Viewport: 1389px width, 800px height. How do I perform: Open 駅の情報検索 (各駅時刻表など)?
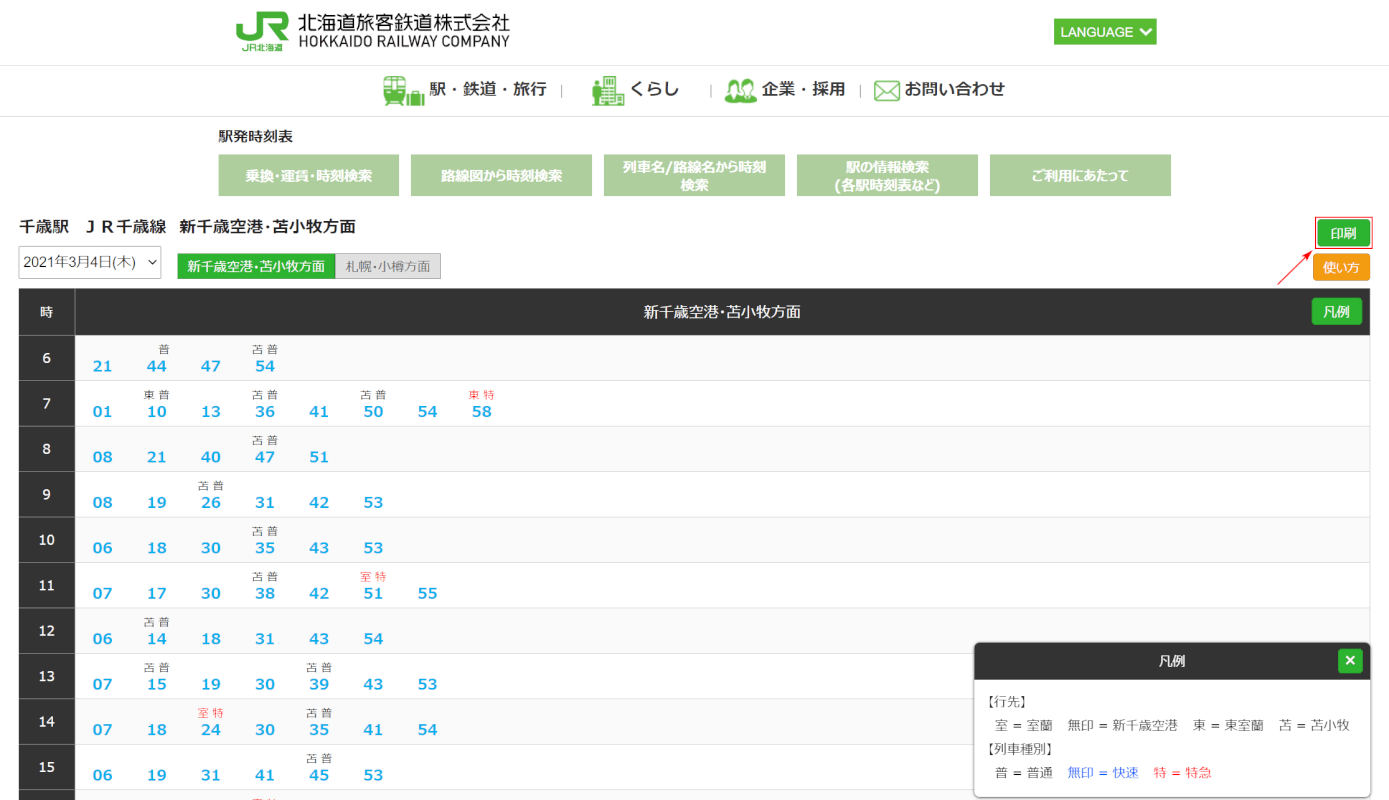pyautogui.click(x=887, y=175)
